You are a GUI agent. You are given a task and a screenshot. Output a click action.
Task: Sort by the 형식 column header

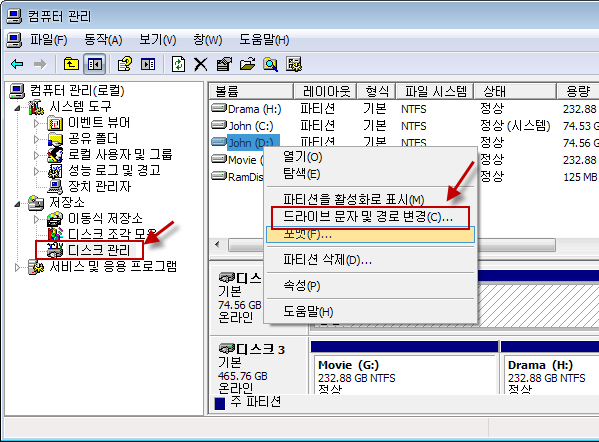376,91
